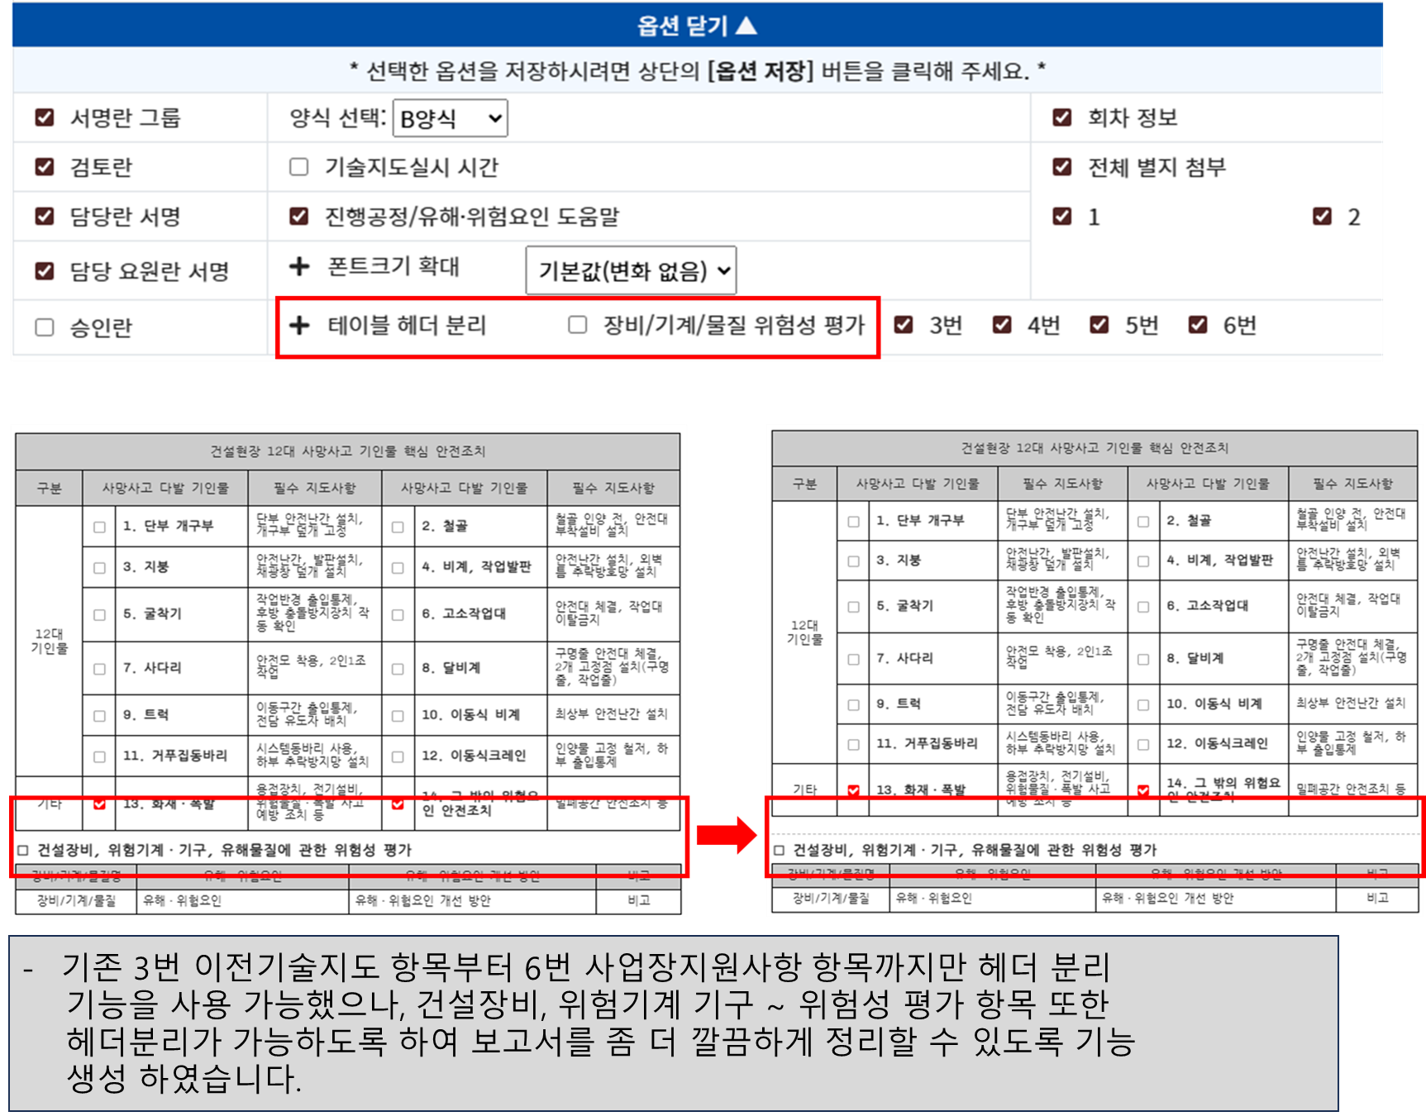This screenshot has width=1426, height=1117.
Task: Click 12대 기인물 cell in right table
Action: (x=805, y=632)
